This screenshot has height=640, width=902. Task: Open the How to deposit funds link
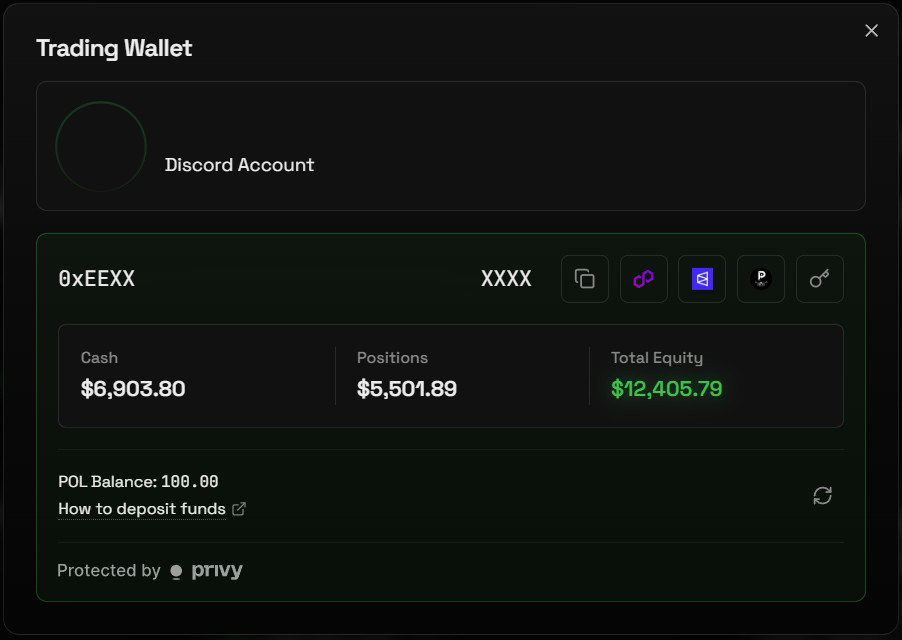pyautogui.click(x=142, y=509)
